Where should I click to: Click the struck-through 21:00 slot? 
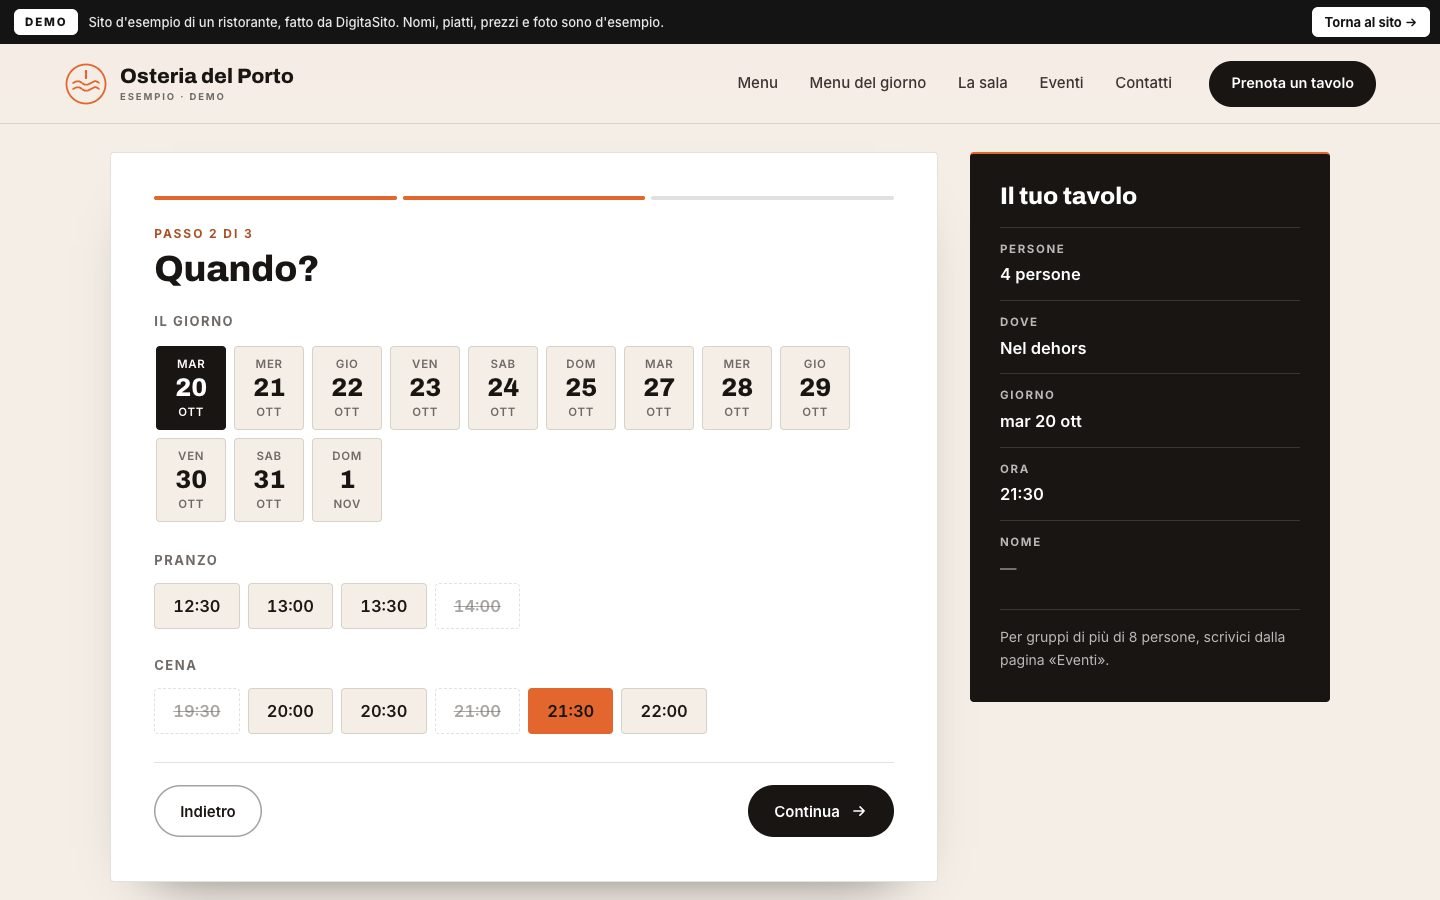tap(477, 711)
